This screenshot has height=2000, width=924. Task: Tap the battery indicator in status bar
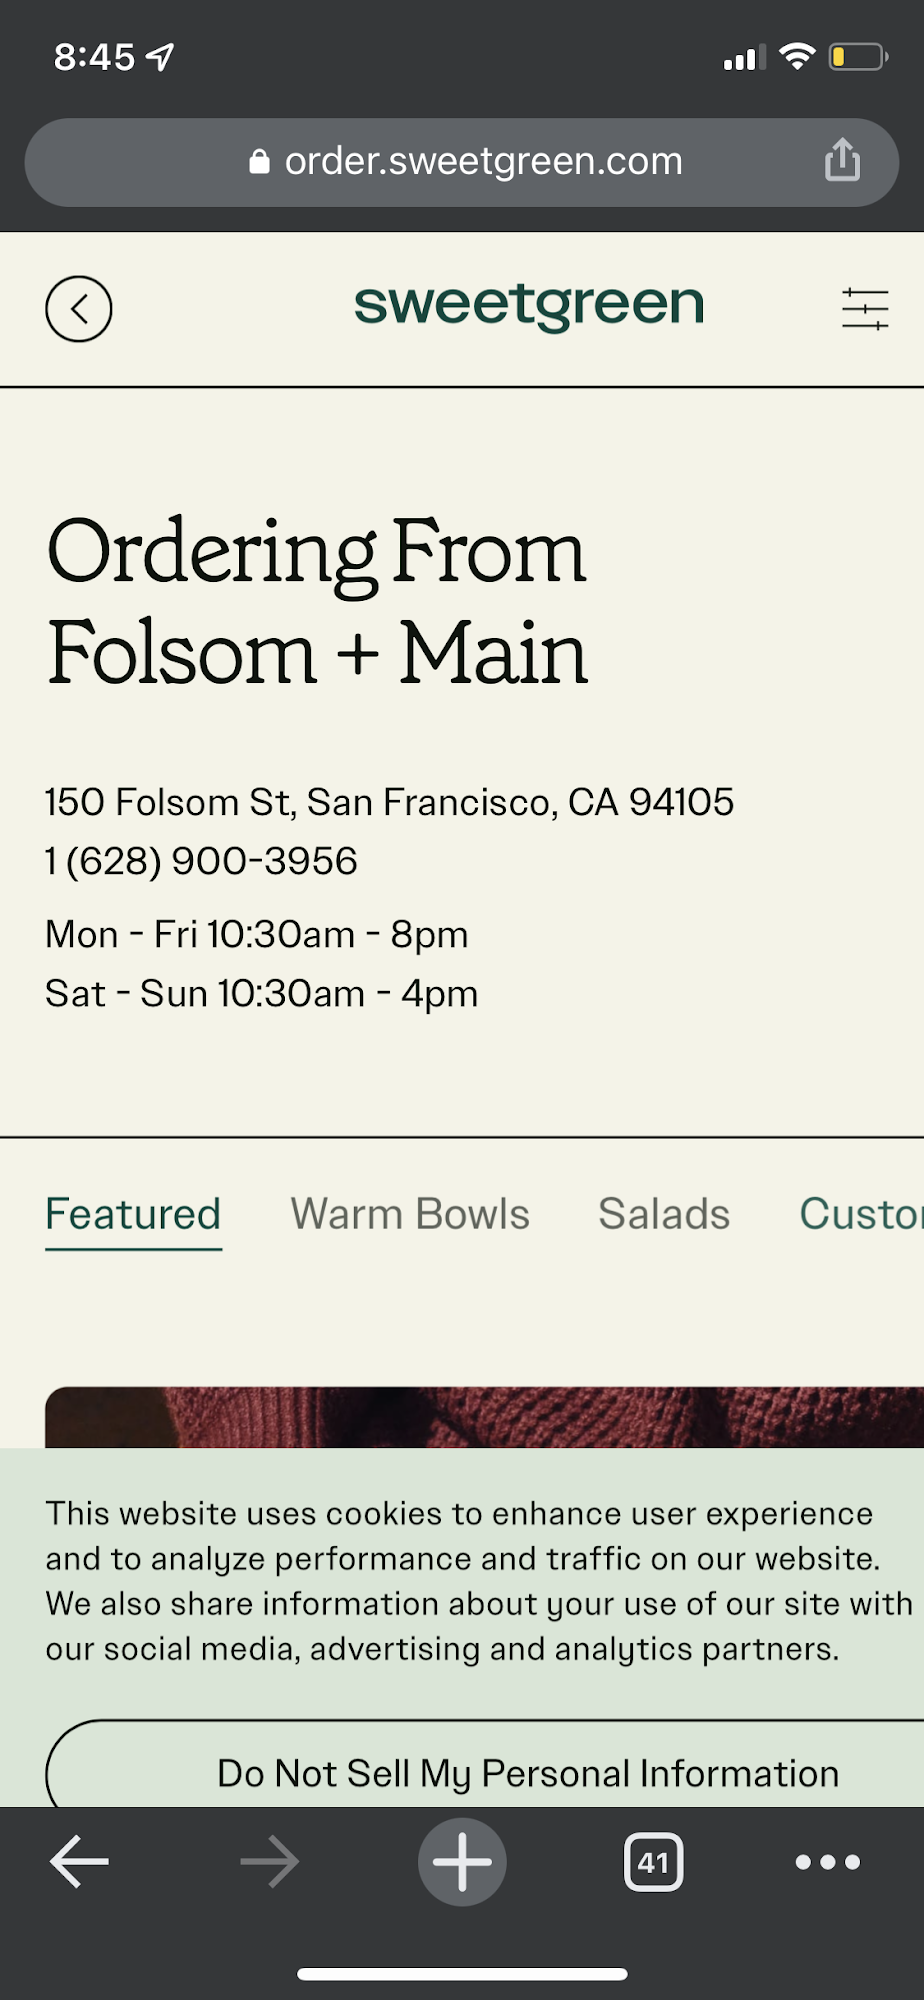coord(859,57)
